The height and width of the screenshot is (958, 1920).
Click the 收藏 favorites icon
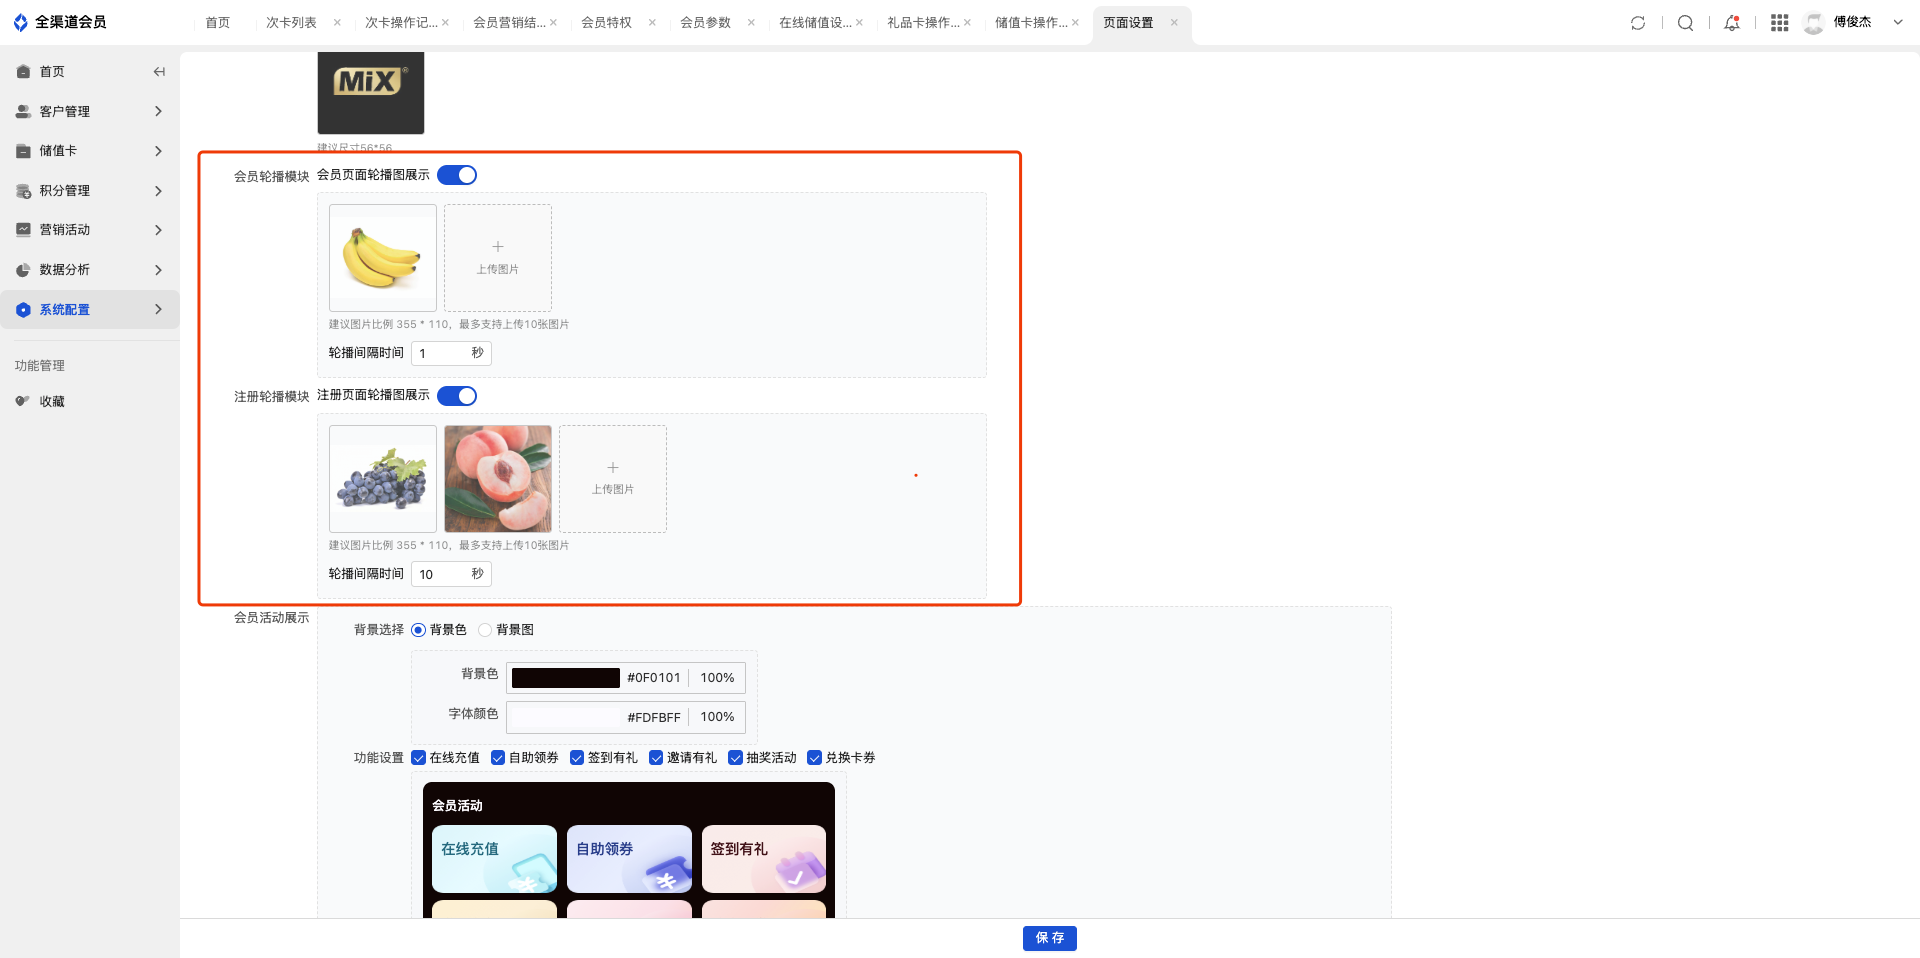23,401
